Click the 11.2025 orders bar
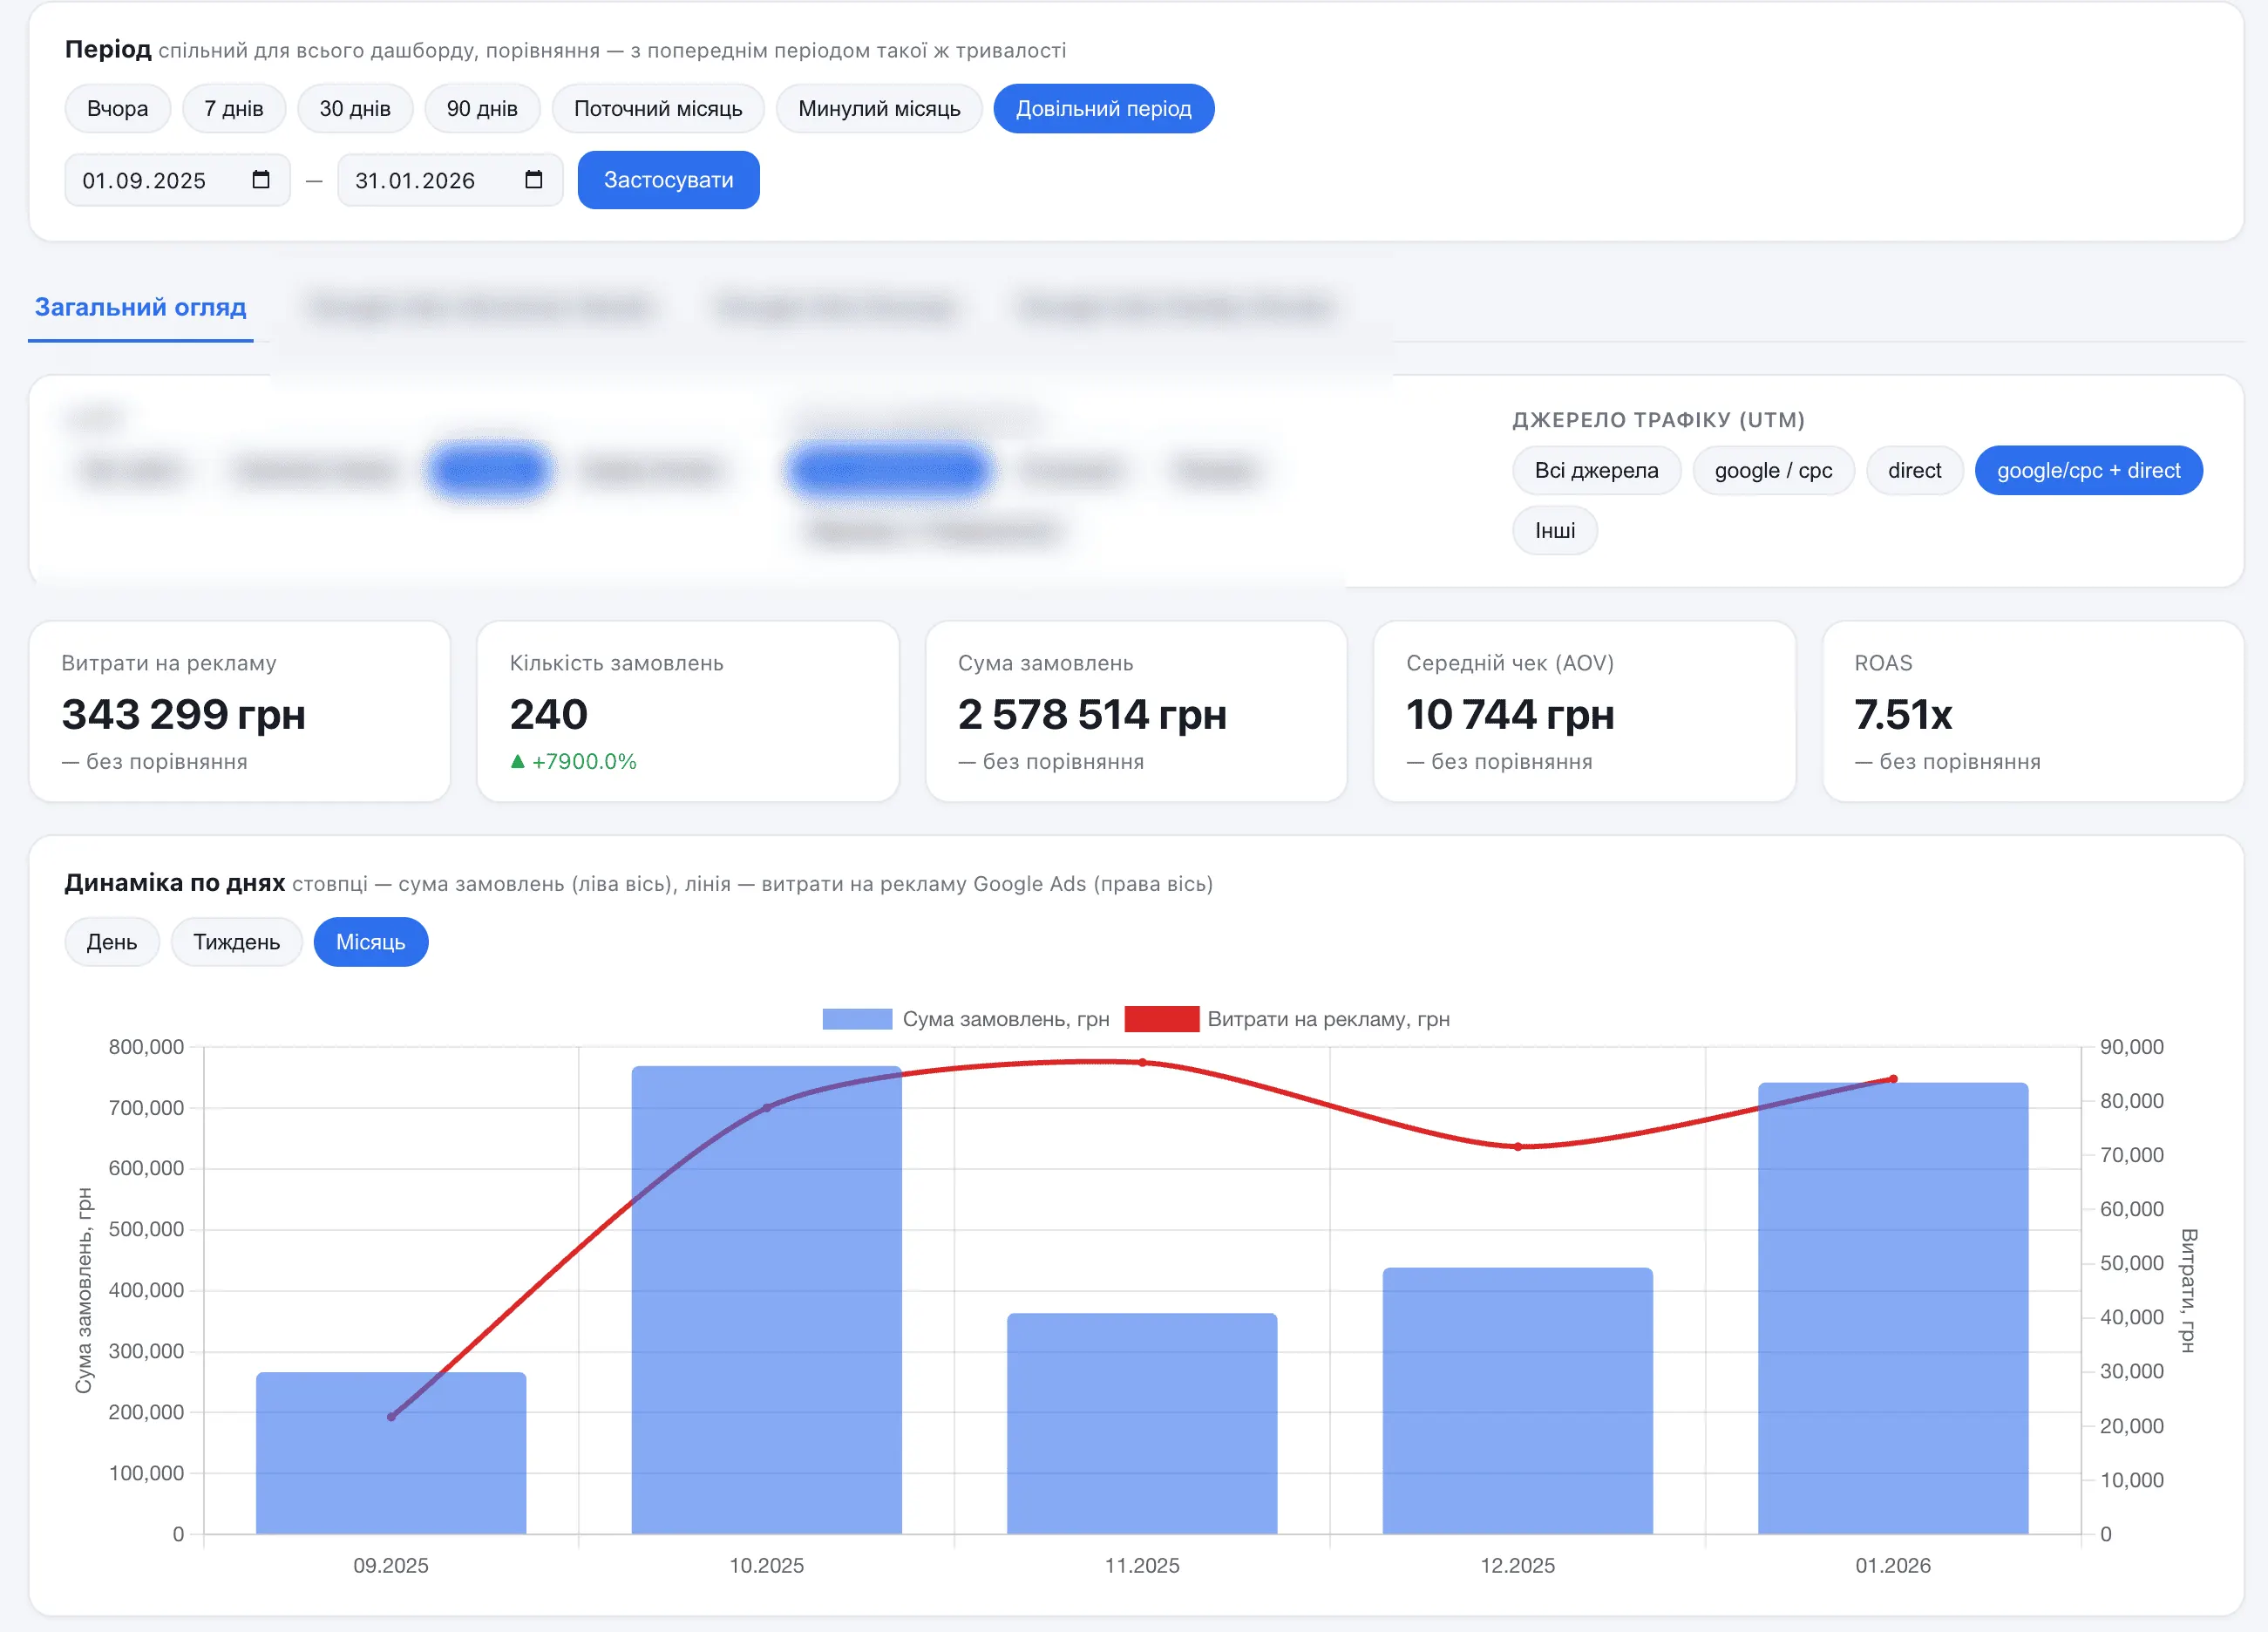This screenshot has width=2268, height=1632. click(x=1142, y=1424)
